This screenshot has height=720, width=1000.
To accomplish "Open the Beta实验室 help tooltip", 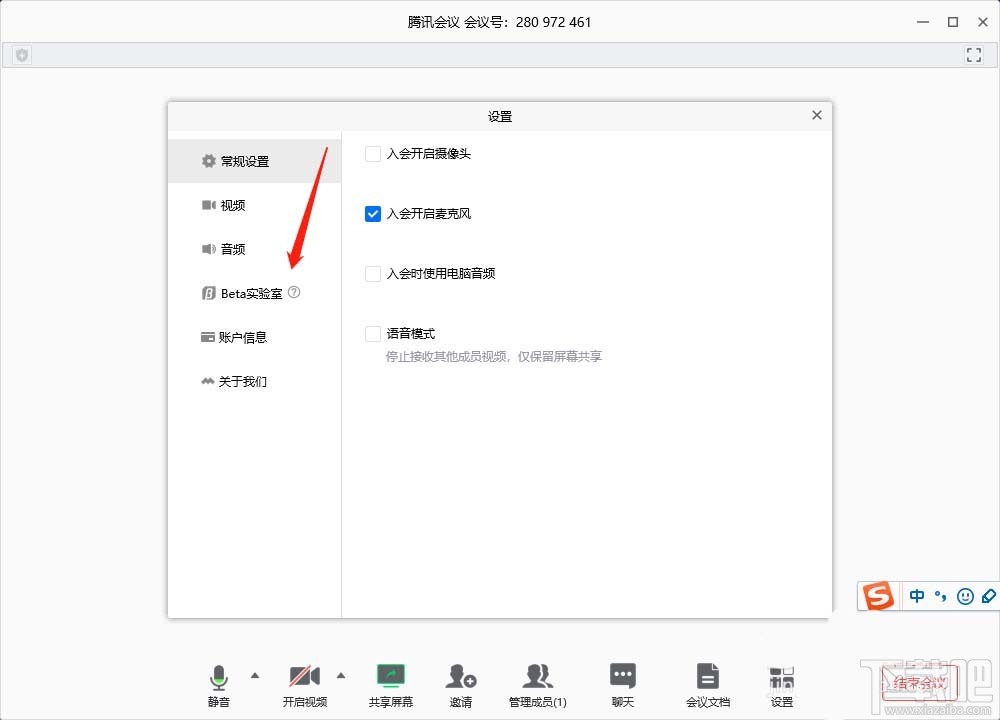I will [x=293, y=292].
